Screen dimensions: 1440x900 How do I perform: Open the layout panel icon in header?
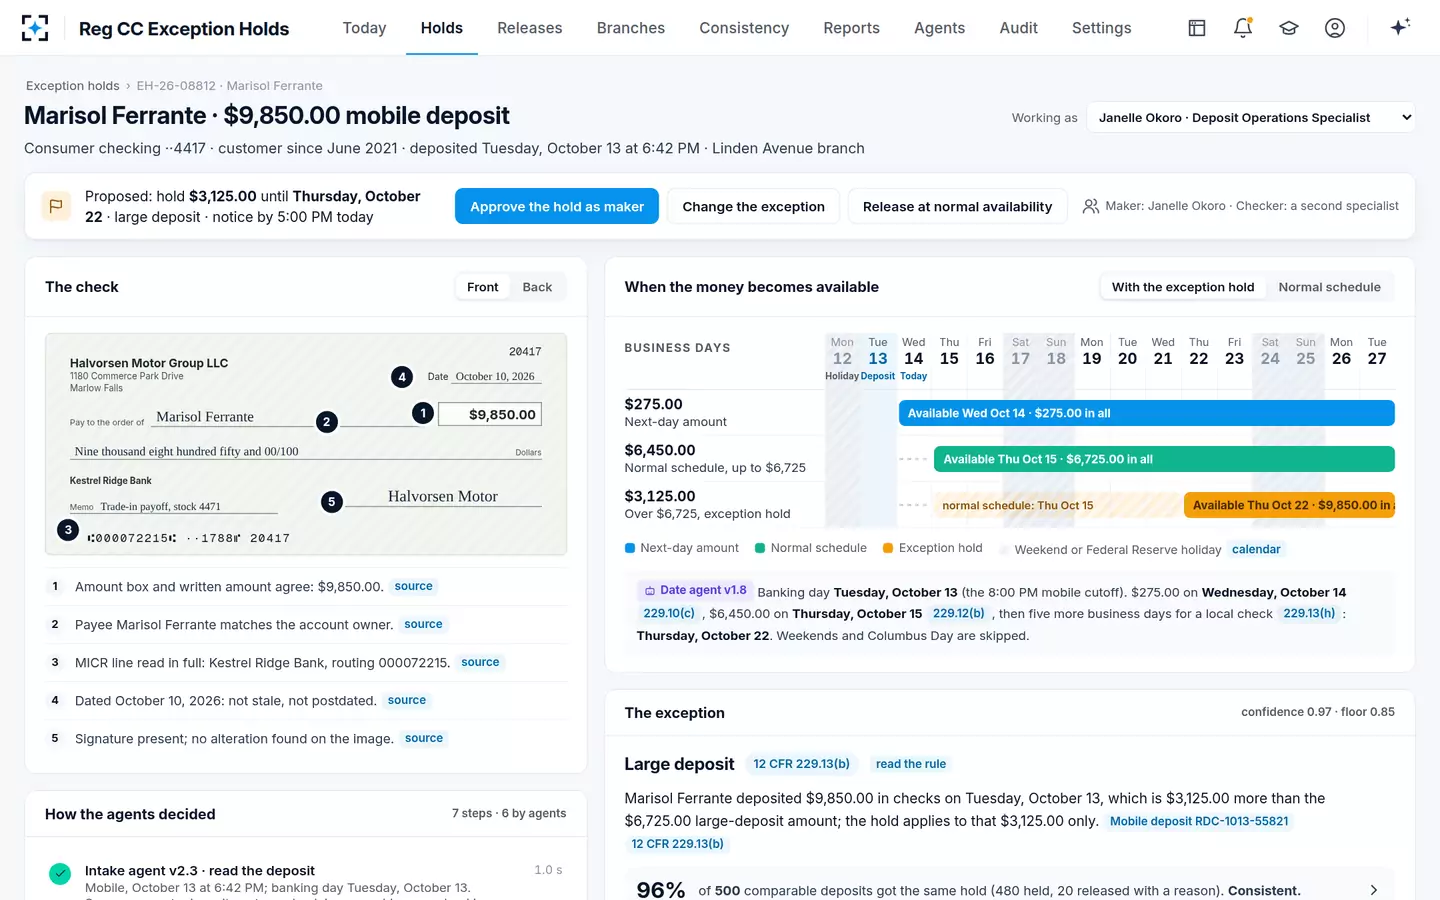pos(1197,28)
